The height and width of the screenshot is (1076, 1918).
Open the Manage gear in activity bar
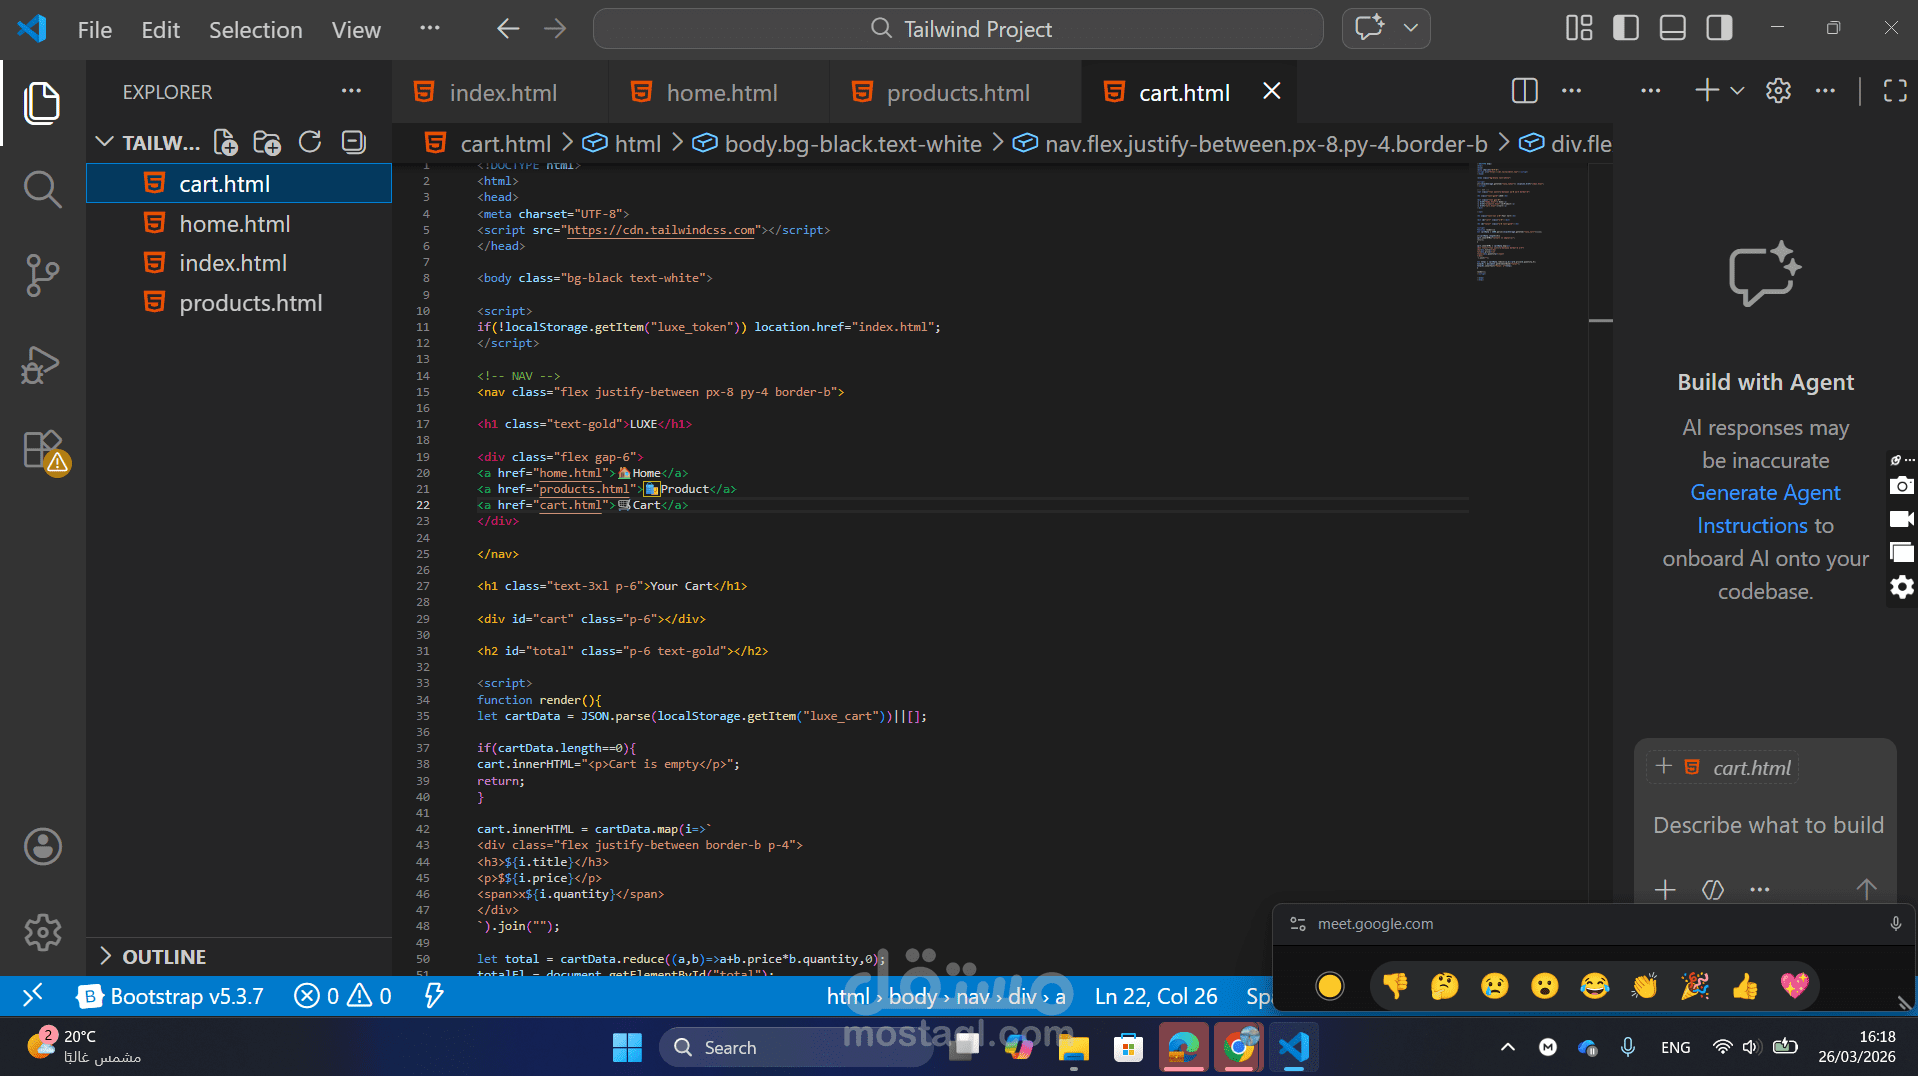[x=42, y=932]
